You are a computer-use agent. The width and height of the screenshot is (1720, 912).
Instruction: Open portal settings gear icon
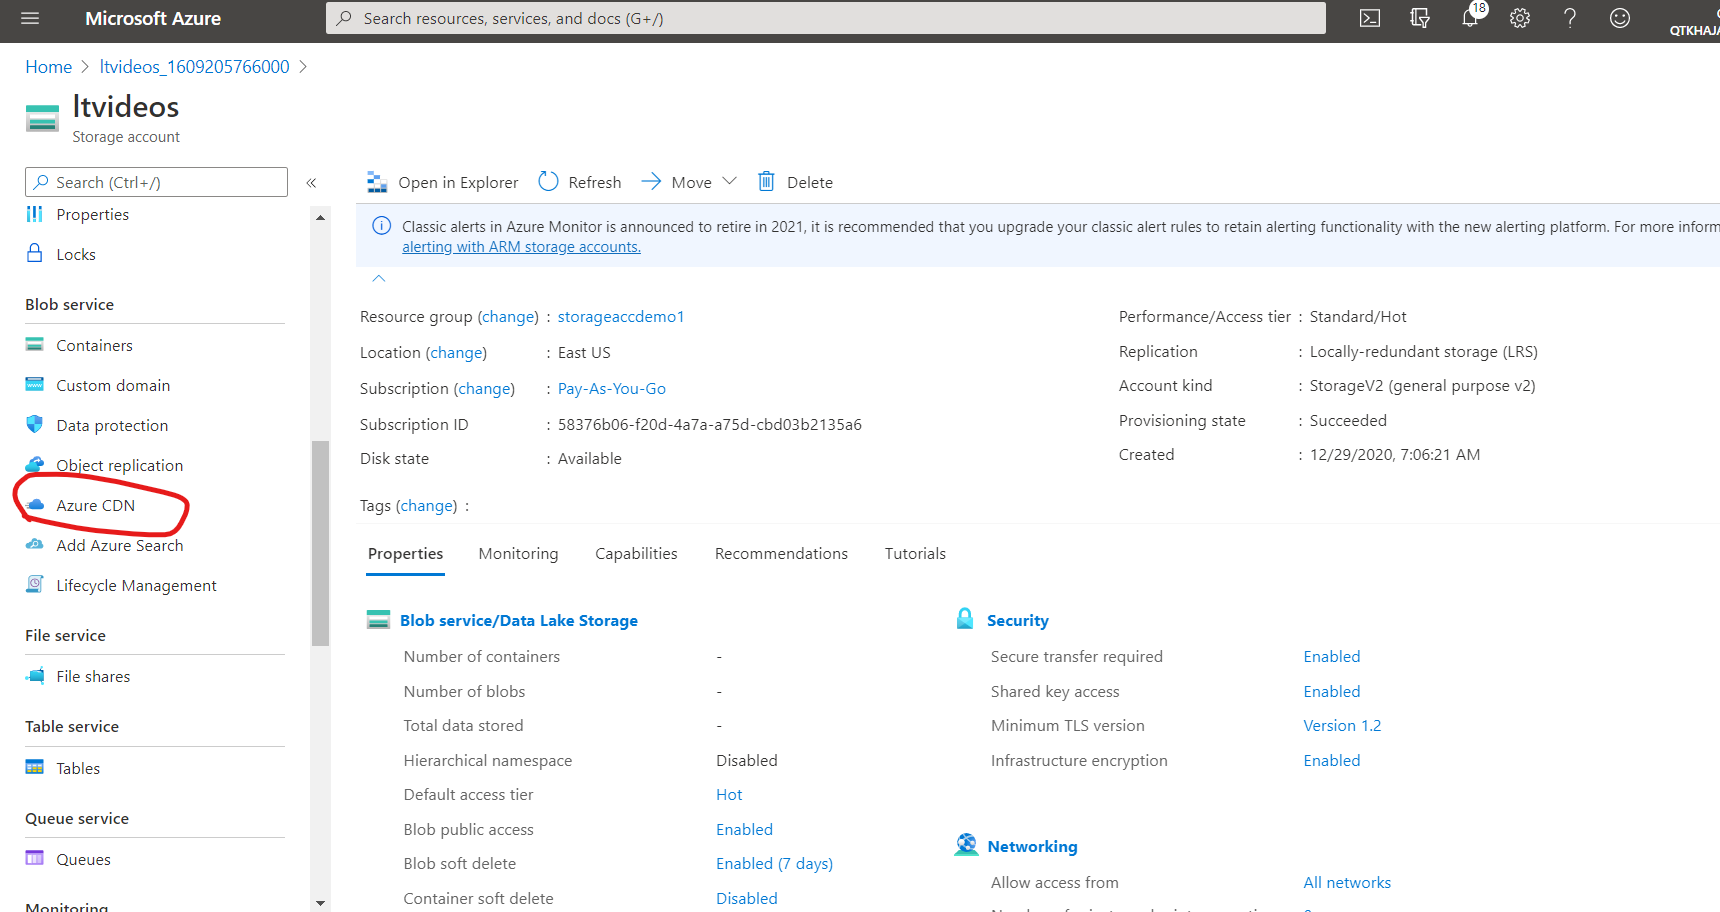tap(1520, 18)
